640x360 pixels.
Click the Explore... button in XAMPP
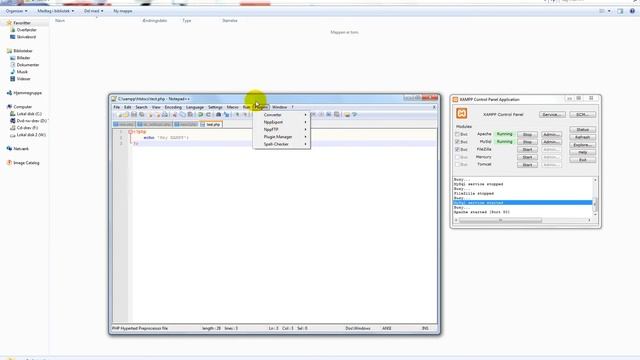point(582,145)
